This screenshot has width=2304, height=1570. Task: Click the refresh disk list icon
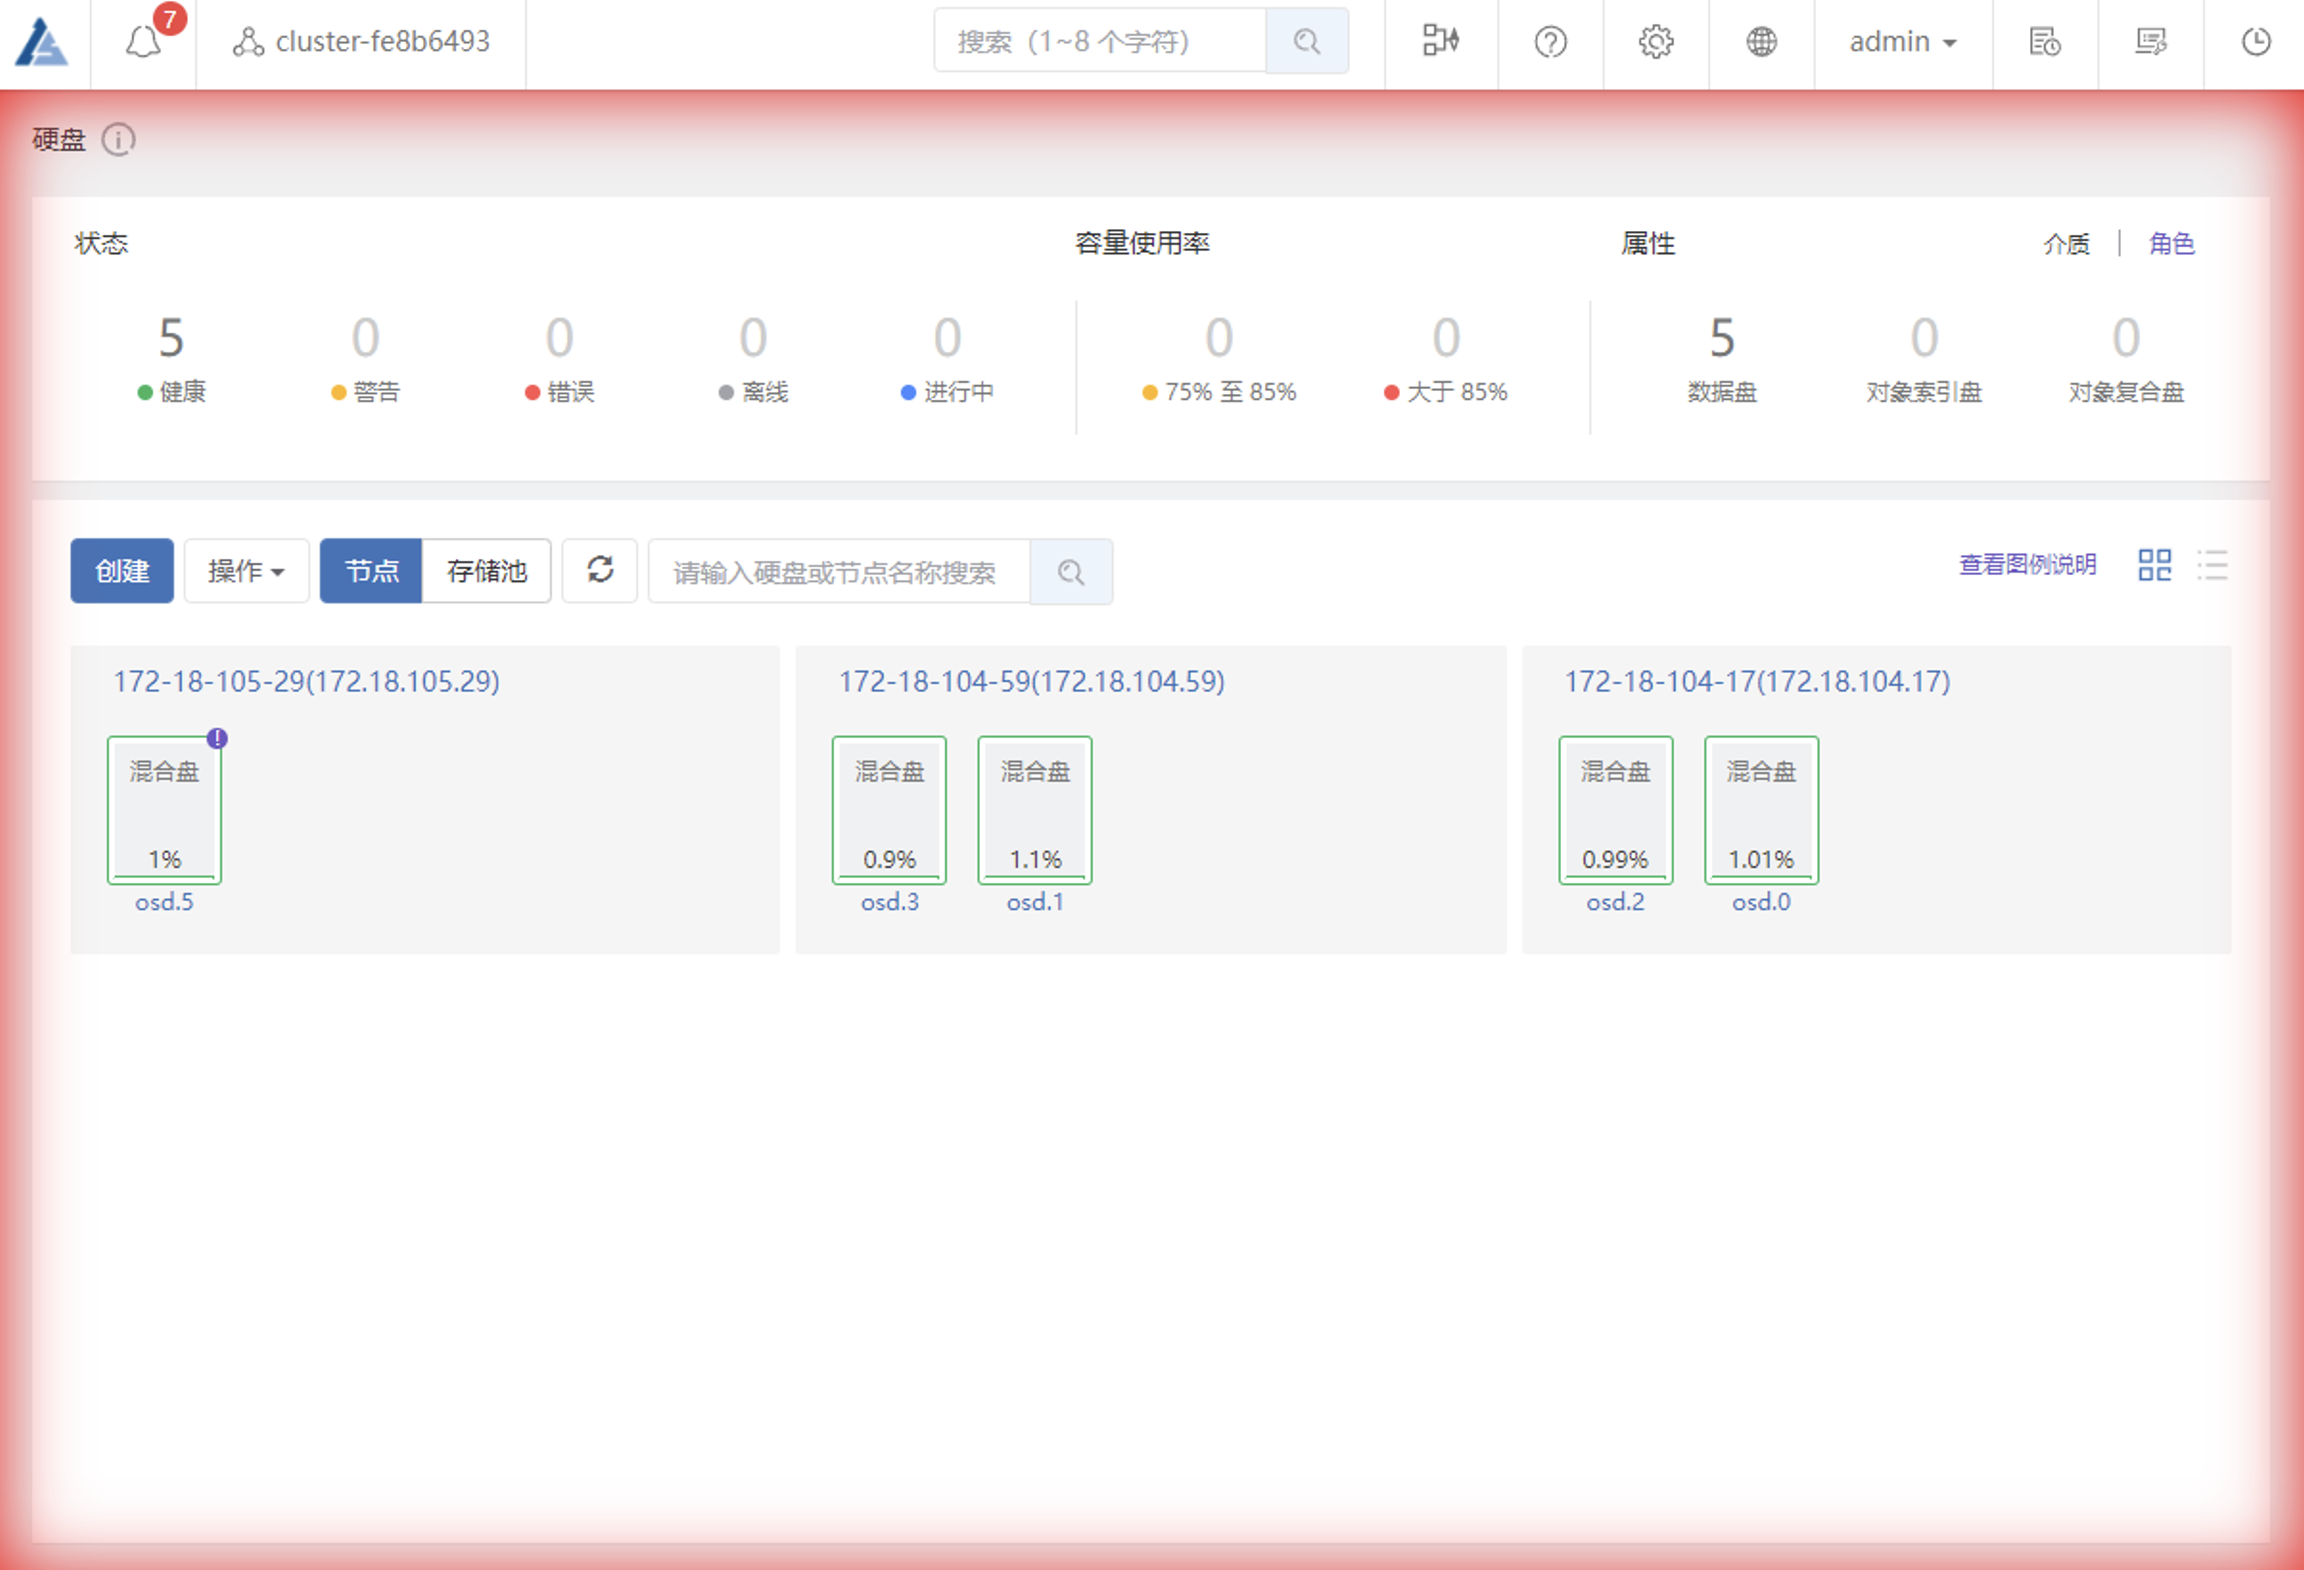[600, 571]
